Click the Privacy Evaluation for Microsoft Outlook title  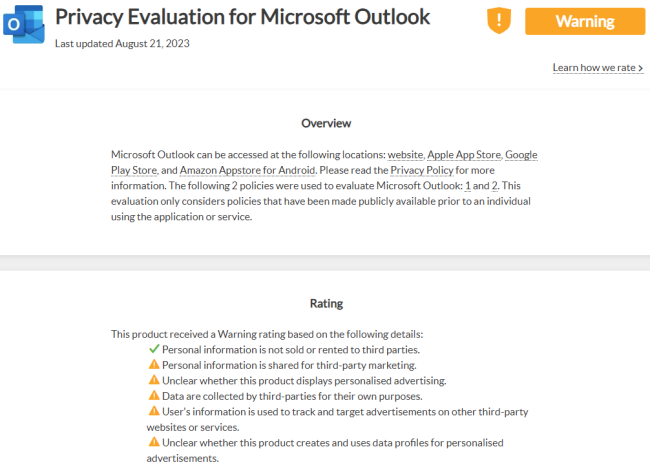[x=243, y=17]
